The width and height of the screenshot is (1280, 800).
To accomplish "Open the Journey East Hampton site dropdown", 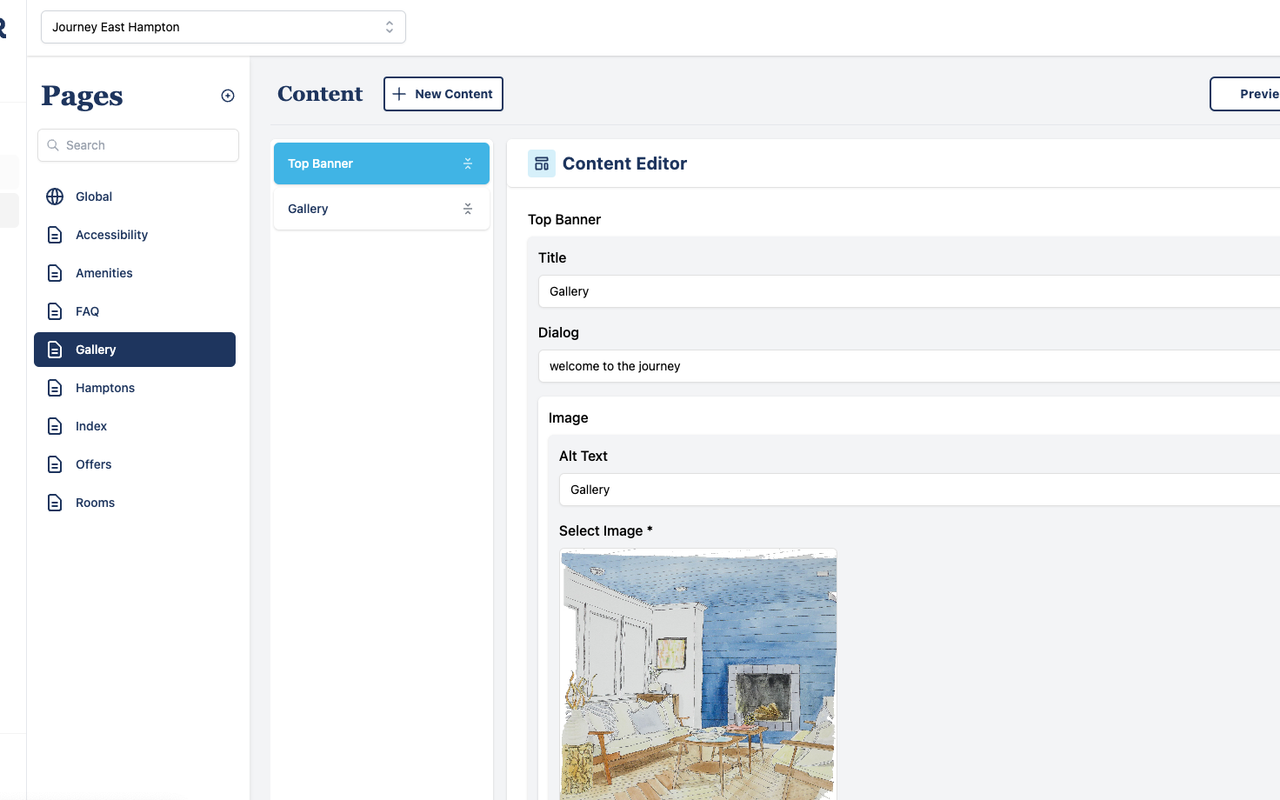I will pos(223,27).
